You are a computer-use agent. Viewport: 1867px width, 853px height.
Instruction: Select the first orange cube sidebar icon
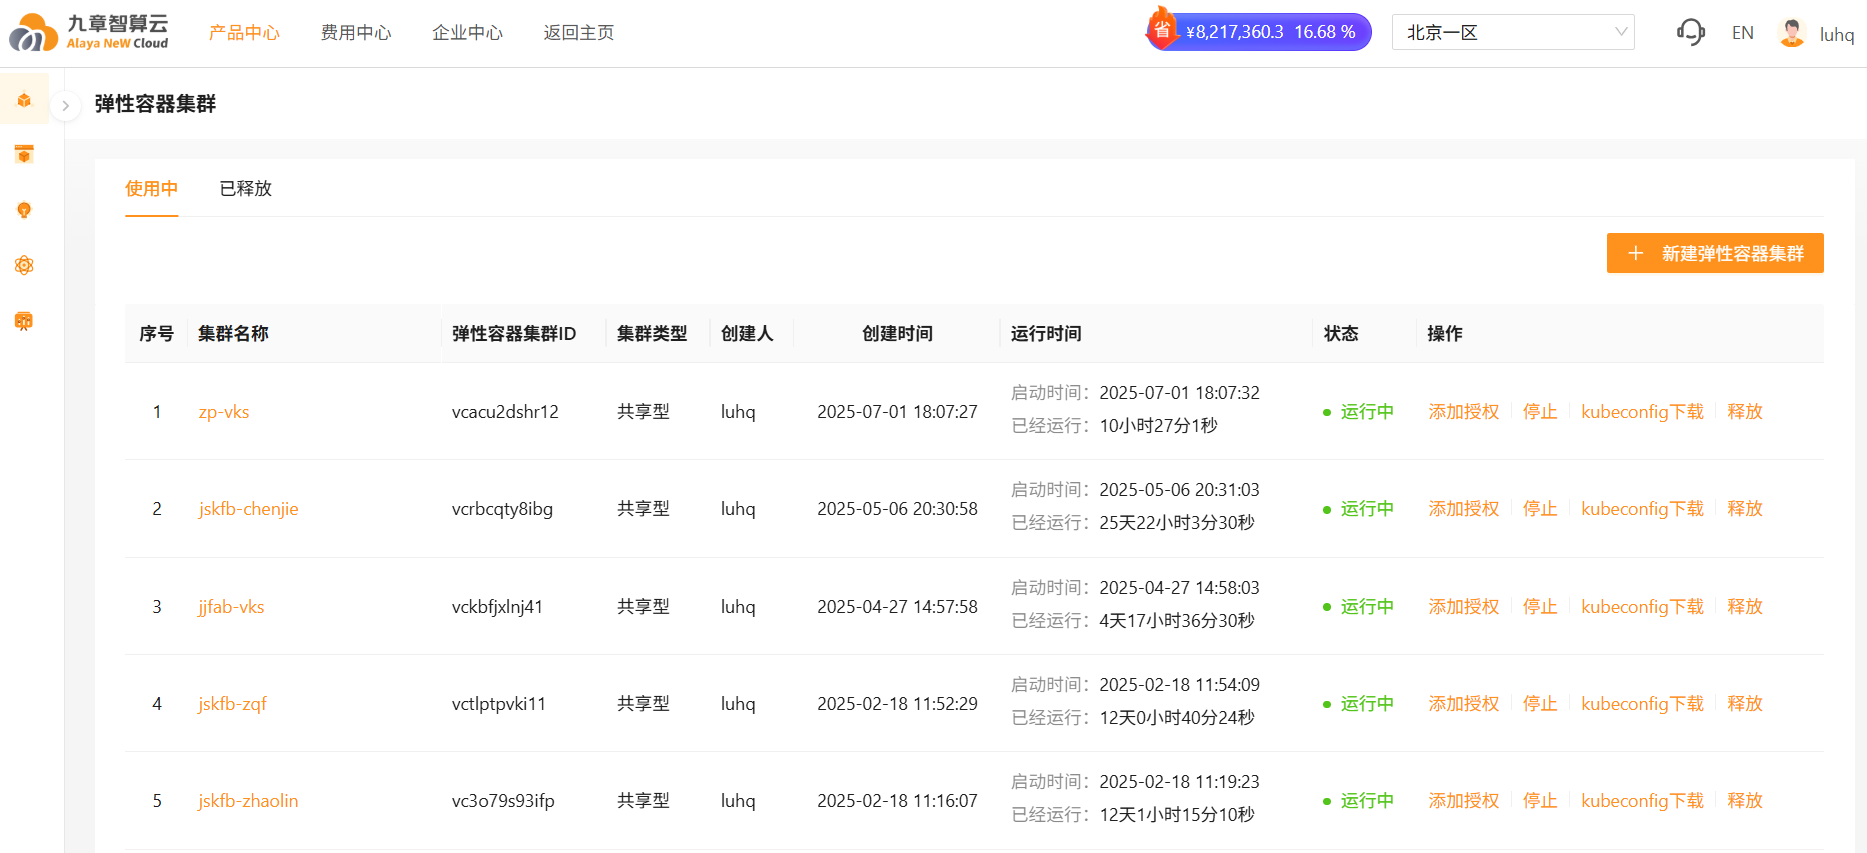24,100
